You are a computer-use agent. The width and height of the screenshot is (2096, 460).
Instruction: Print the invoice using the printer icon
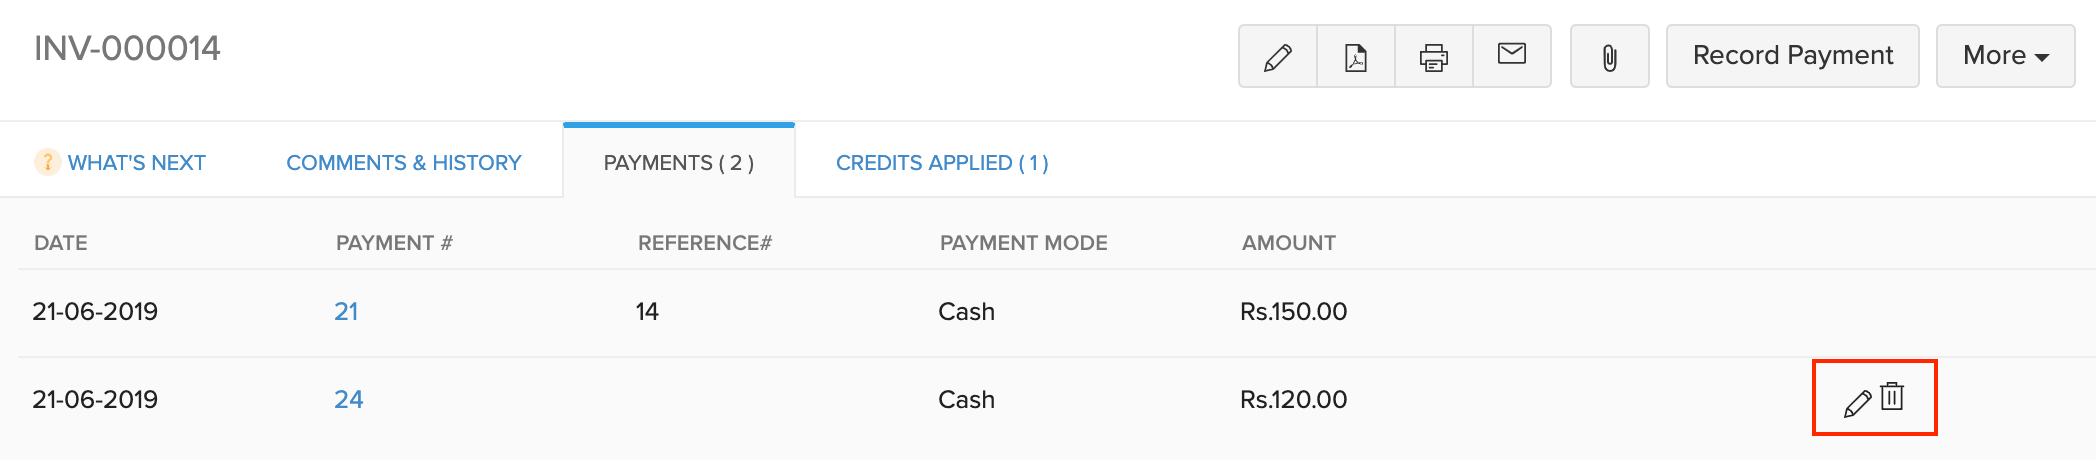point(1433,57)
